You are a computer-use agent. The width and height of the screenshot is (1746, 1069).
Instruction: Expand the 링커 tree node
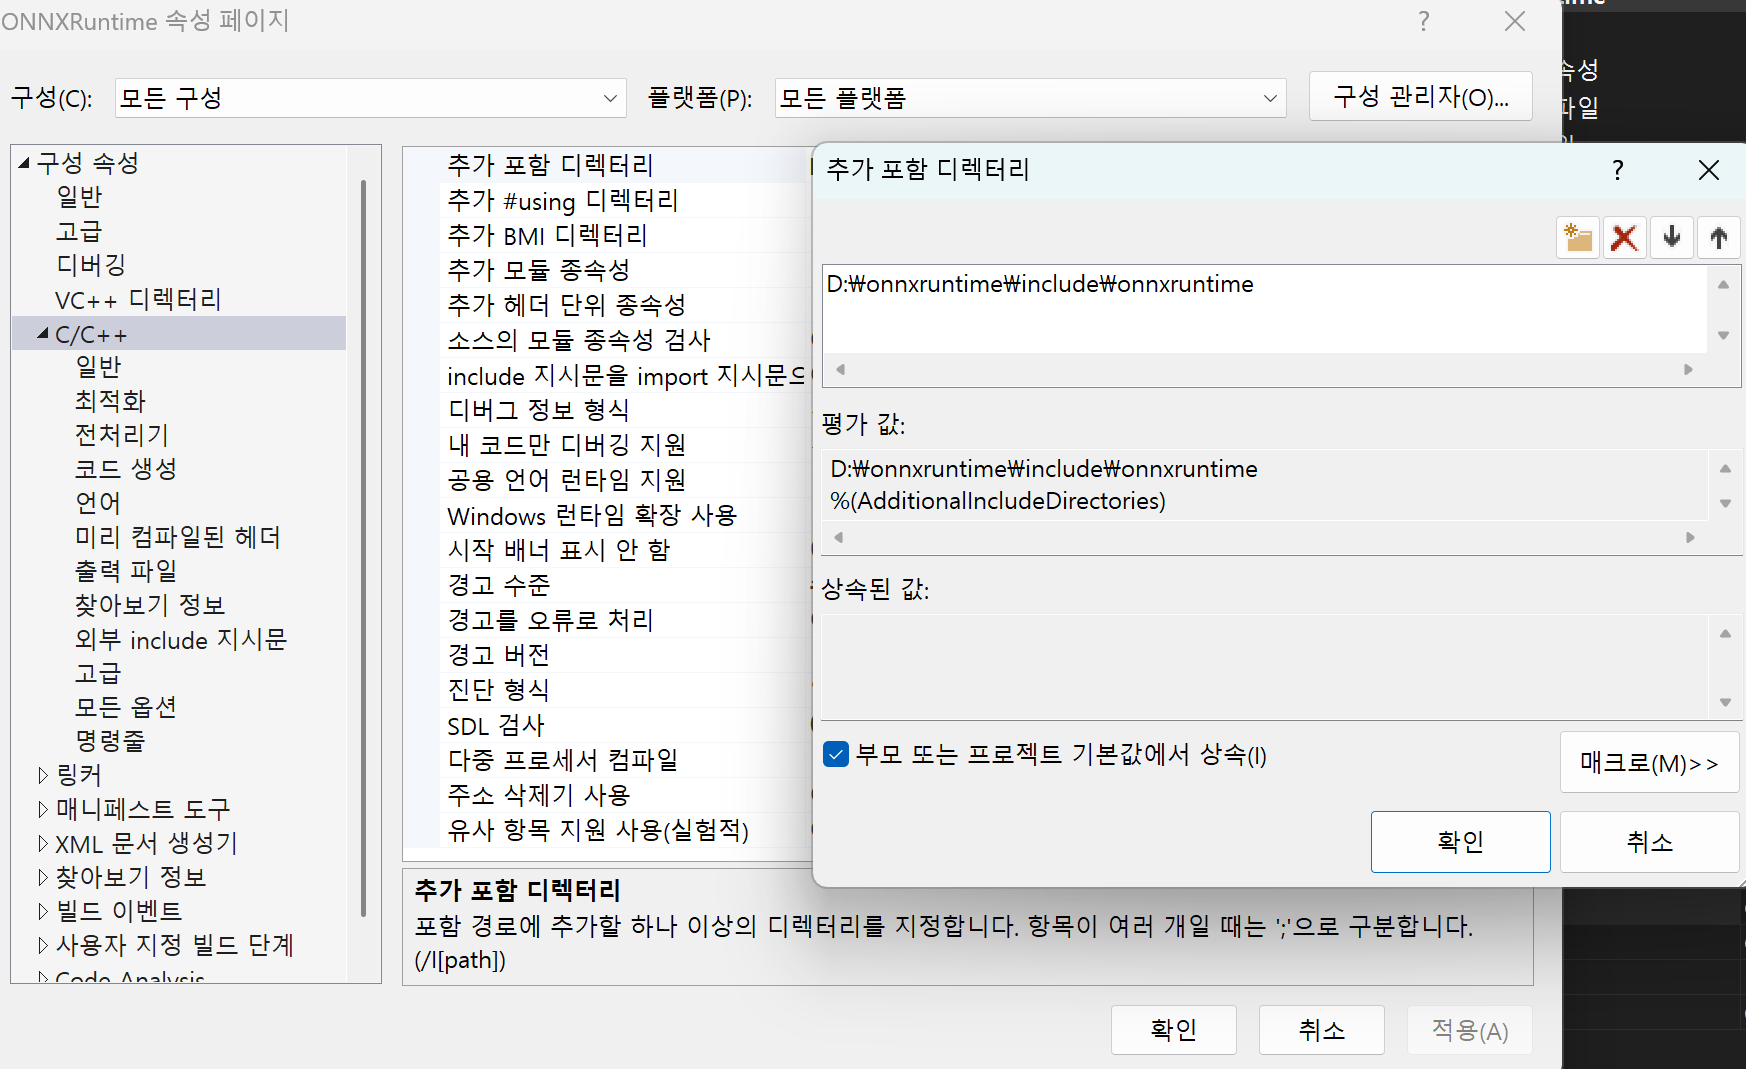43,775
